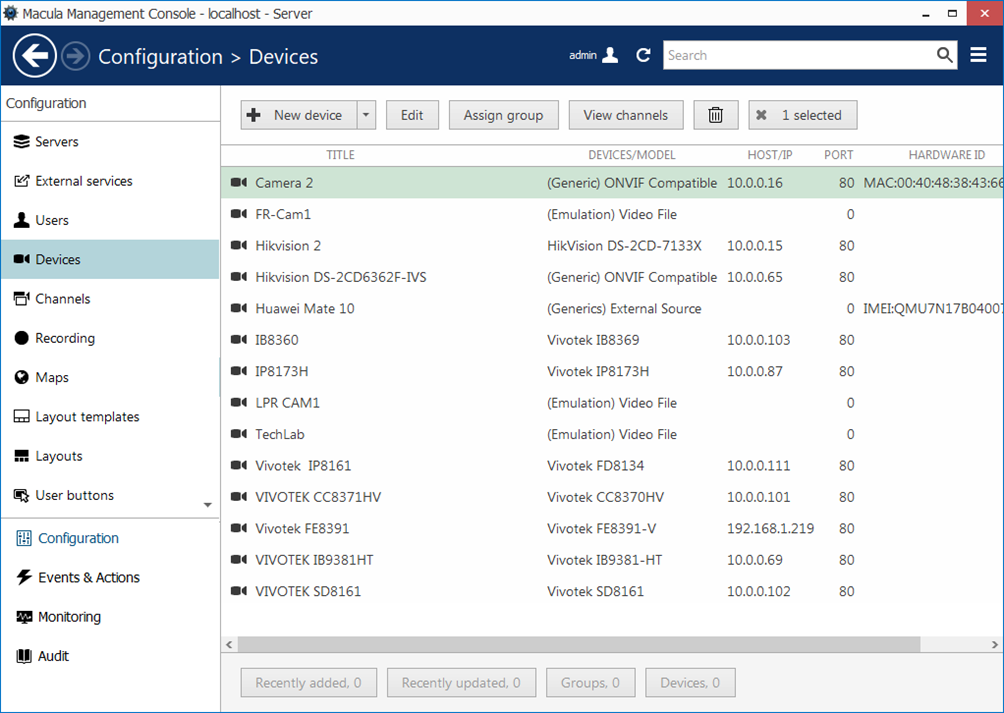This screenshot has height=713, width=1004.
Task: Click the Edit button
Action: [x=412, y=115]
